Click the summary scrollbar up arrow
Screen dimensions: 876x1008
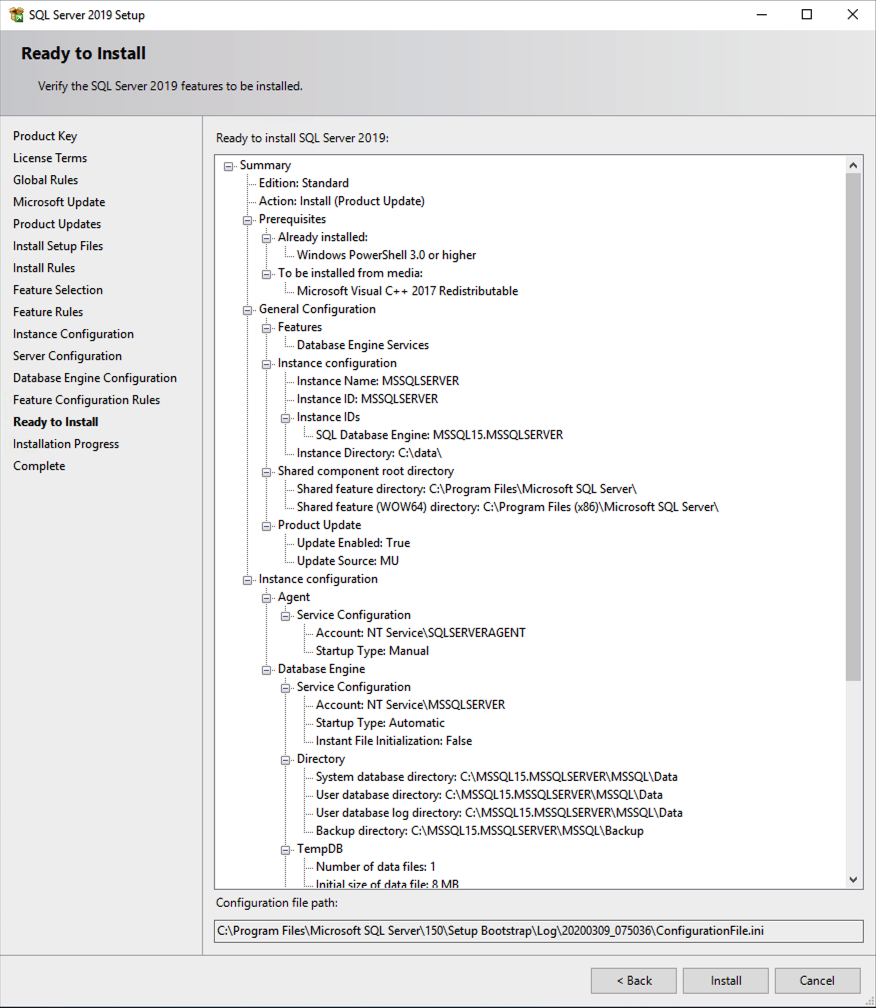tap(853, 165)
